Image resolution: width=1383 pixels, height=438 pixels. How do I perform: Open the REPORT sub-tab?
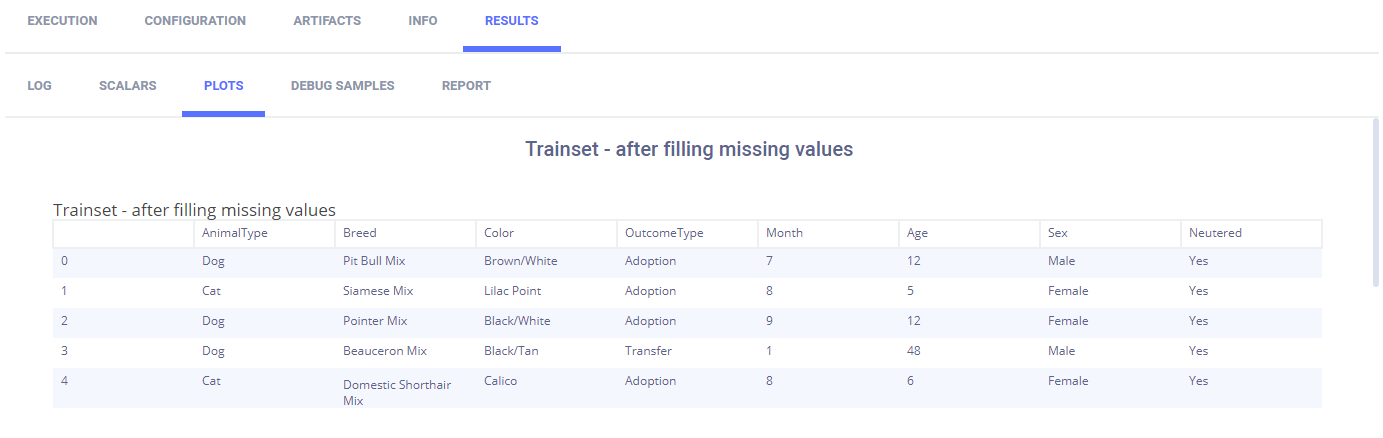pyautogui.click(x=466, y=86)
